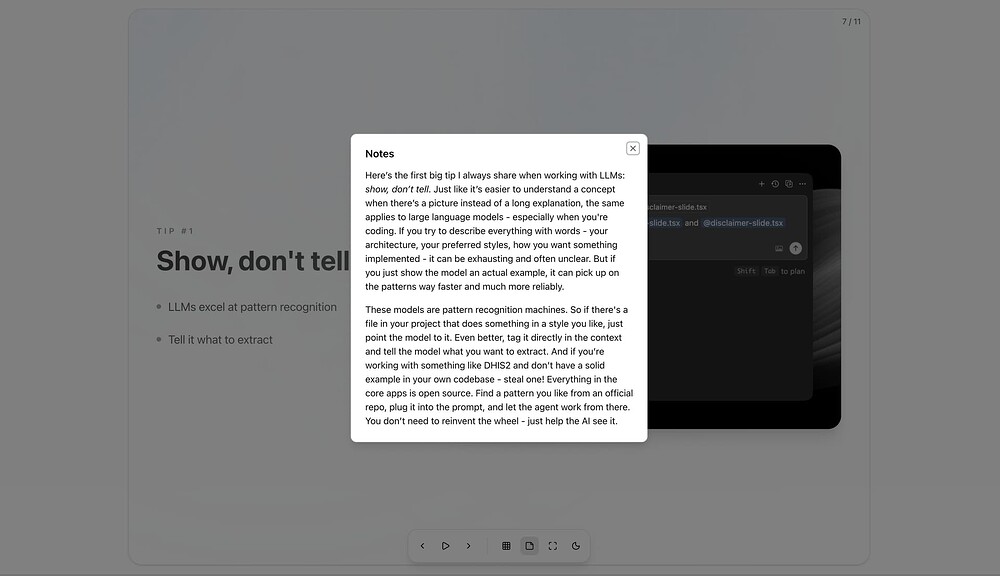
Task: Click the Tab key hint badge
Action: pos(770,271)
